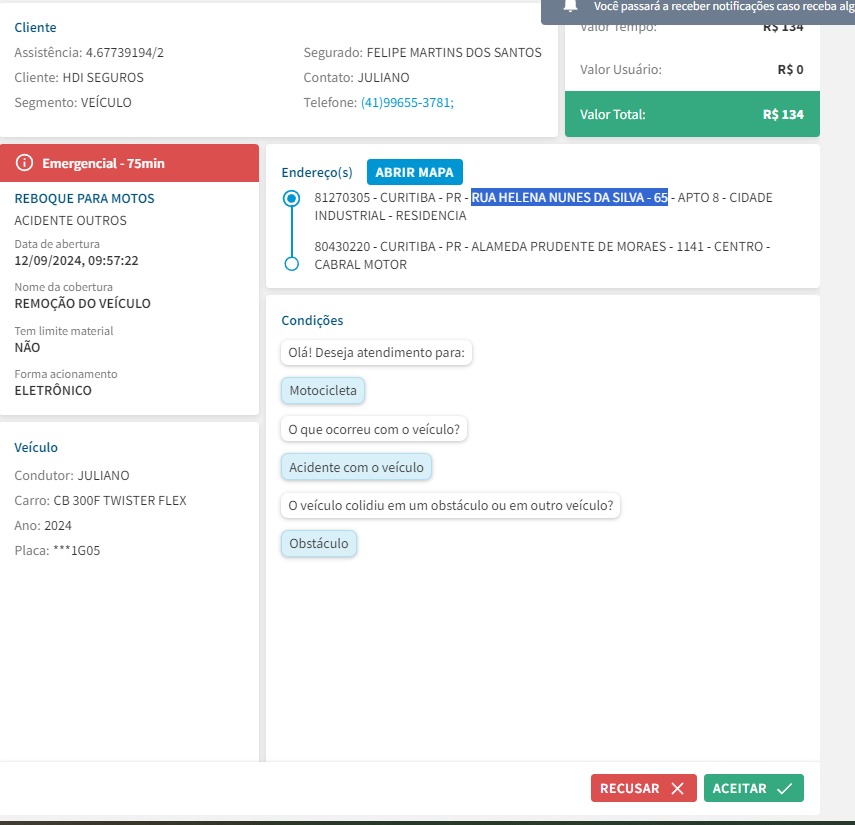Viewport: 855px width, 825px height.
Task: Click the Tem limite material NÃO value
Action: click(x=27, y=347)
